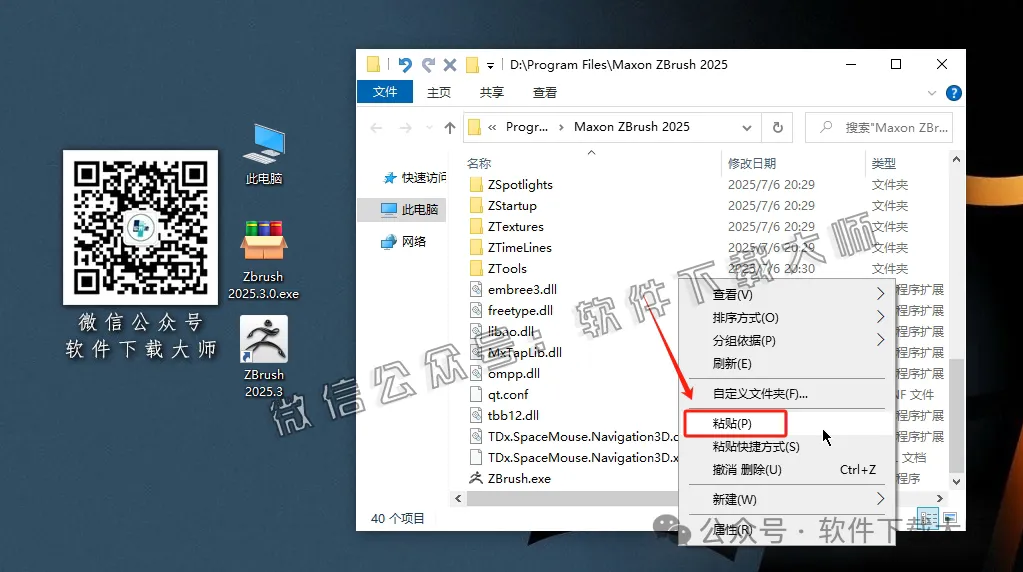Select the ZTools folder
Viewport: 1023px width, 572px height.
pyautogui.click(x=507, y=268)
